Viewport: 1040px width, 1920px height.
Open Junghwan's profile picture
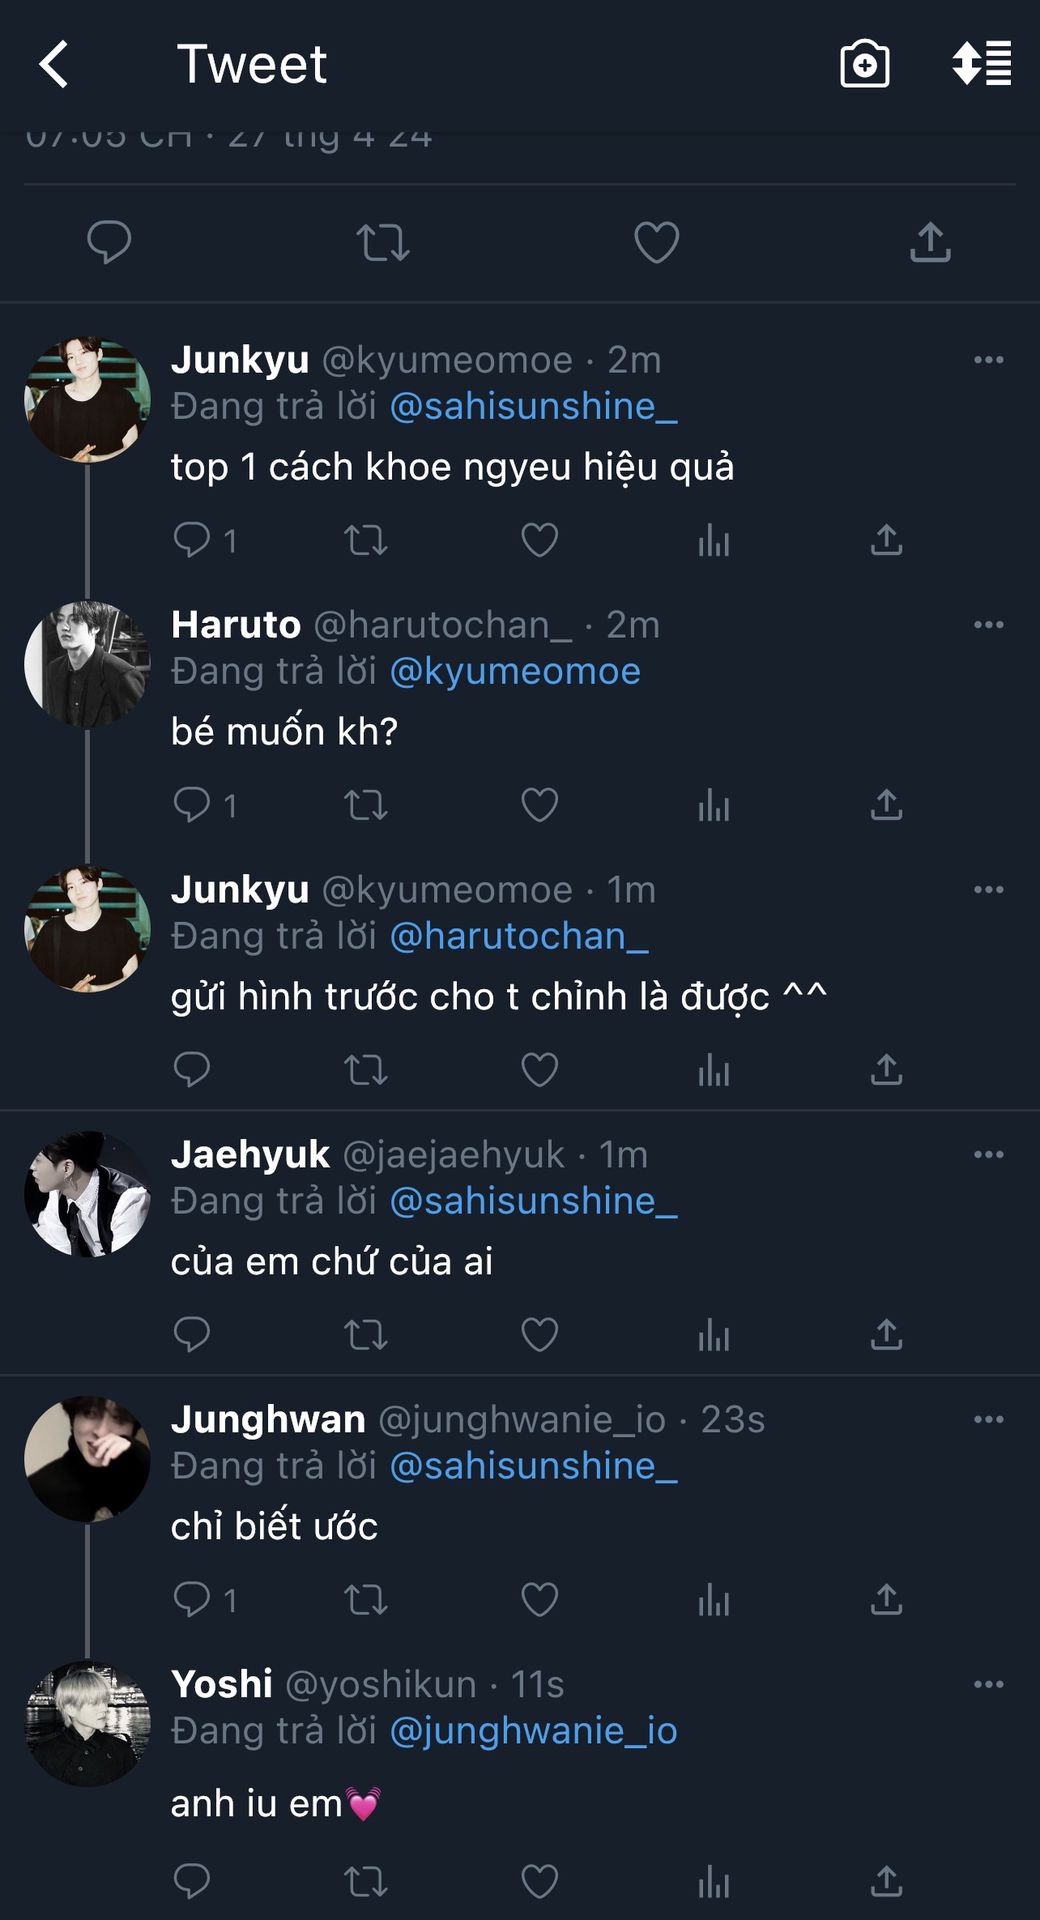click(88, 1459)
